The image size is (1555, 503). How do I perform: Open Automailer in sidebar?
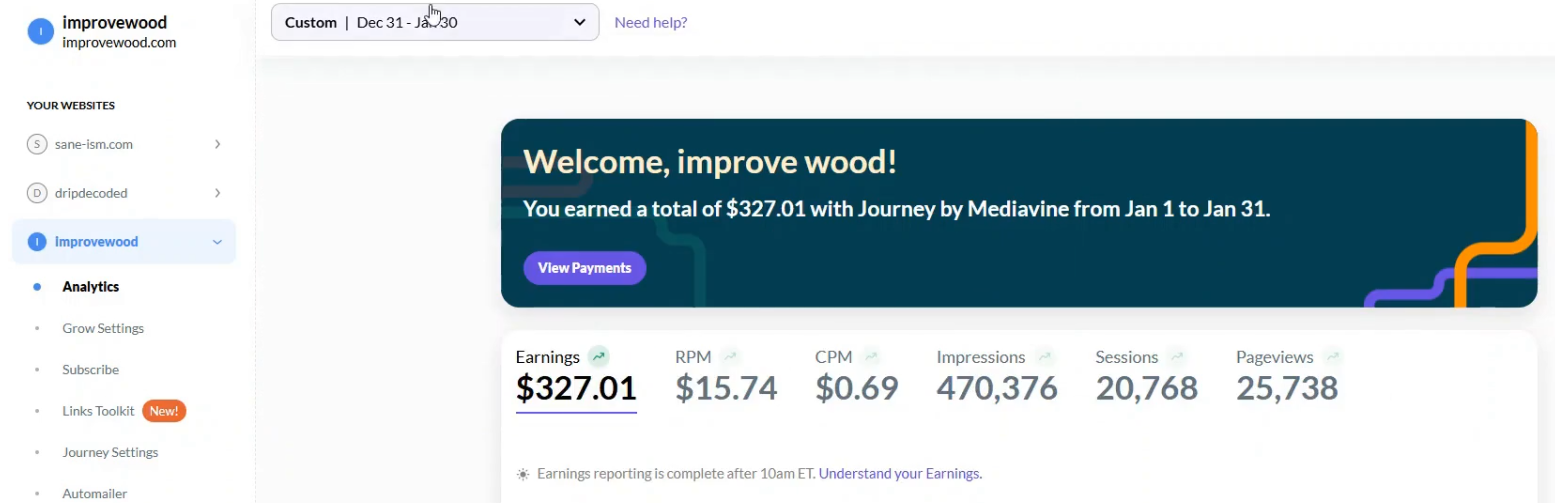[x=95, y=493]
